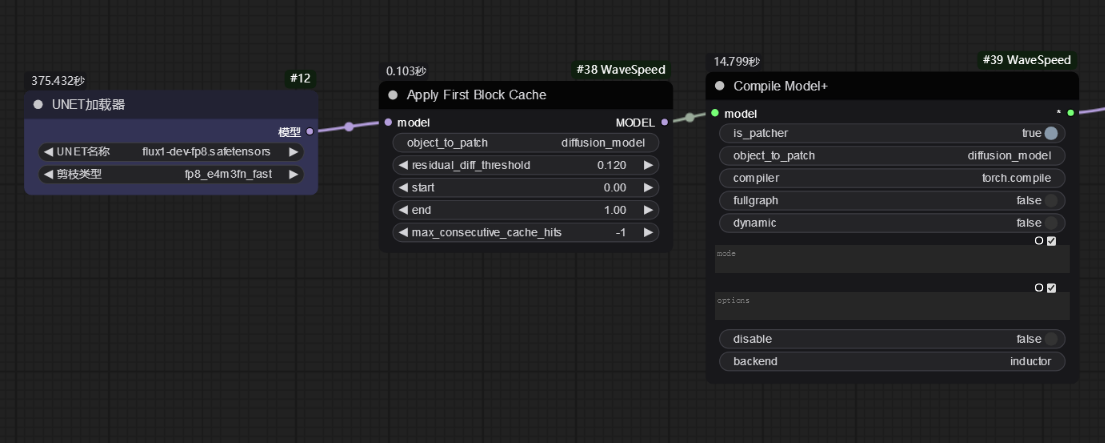The width and height of the screenshot is (1105, 443).
Task: Increase max_consecutive_cache_hits with right arrow
Action: point(648,233)
